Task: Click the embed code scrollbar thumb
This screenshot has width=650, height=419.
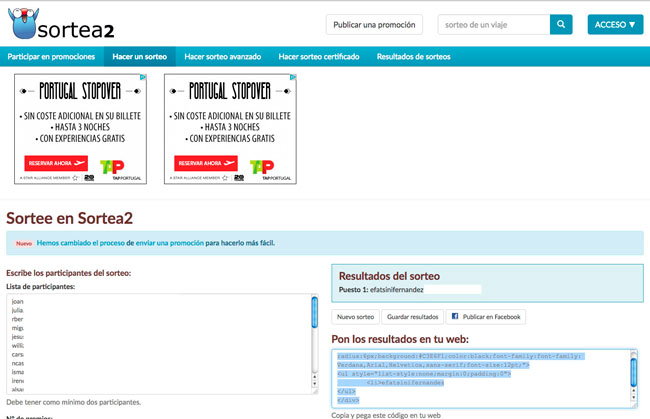Action: pyautogui.click(x=633, y=372)
